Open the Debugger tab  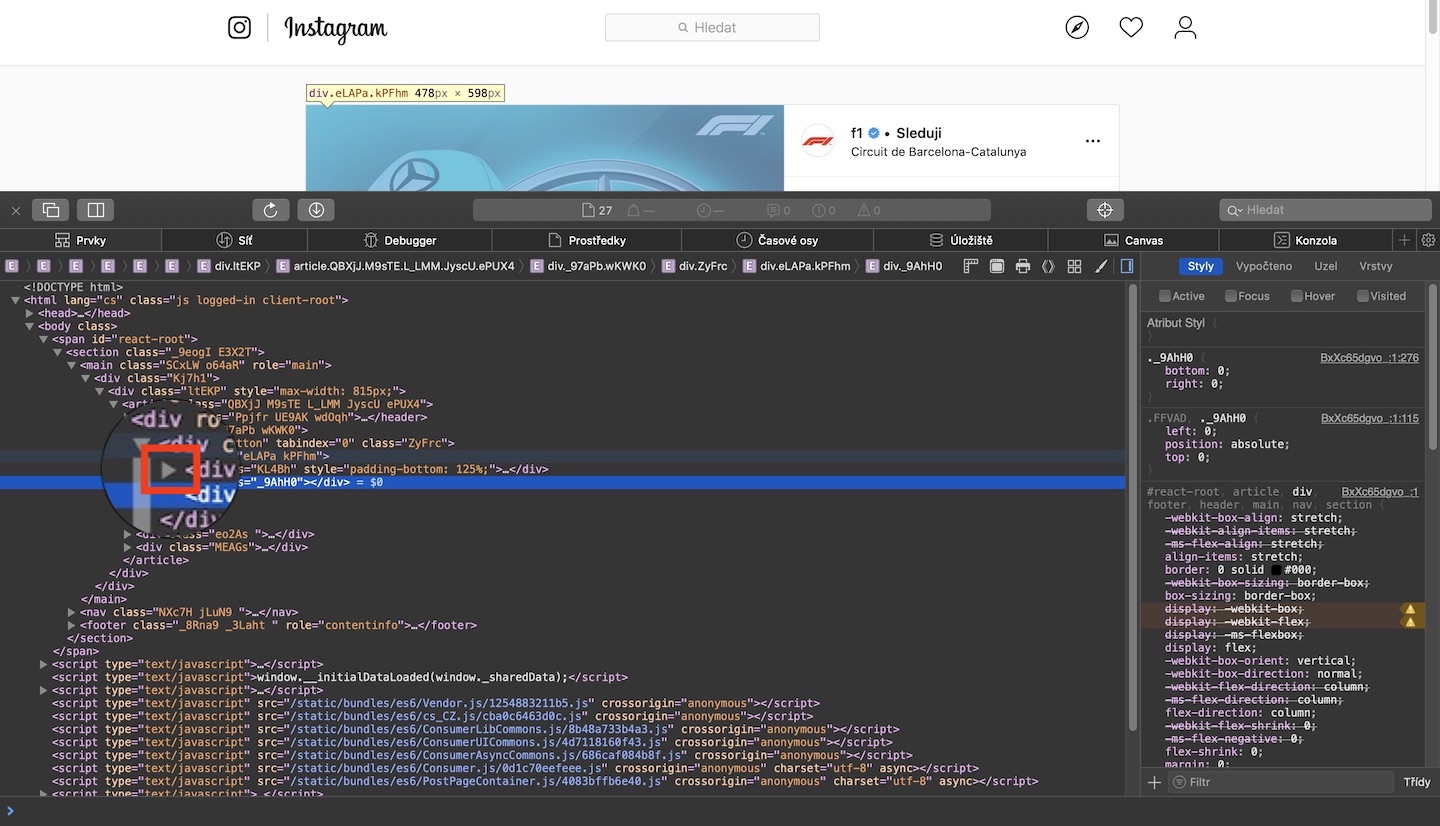[x=400, y=240]
